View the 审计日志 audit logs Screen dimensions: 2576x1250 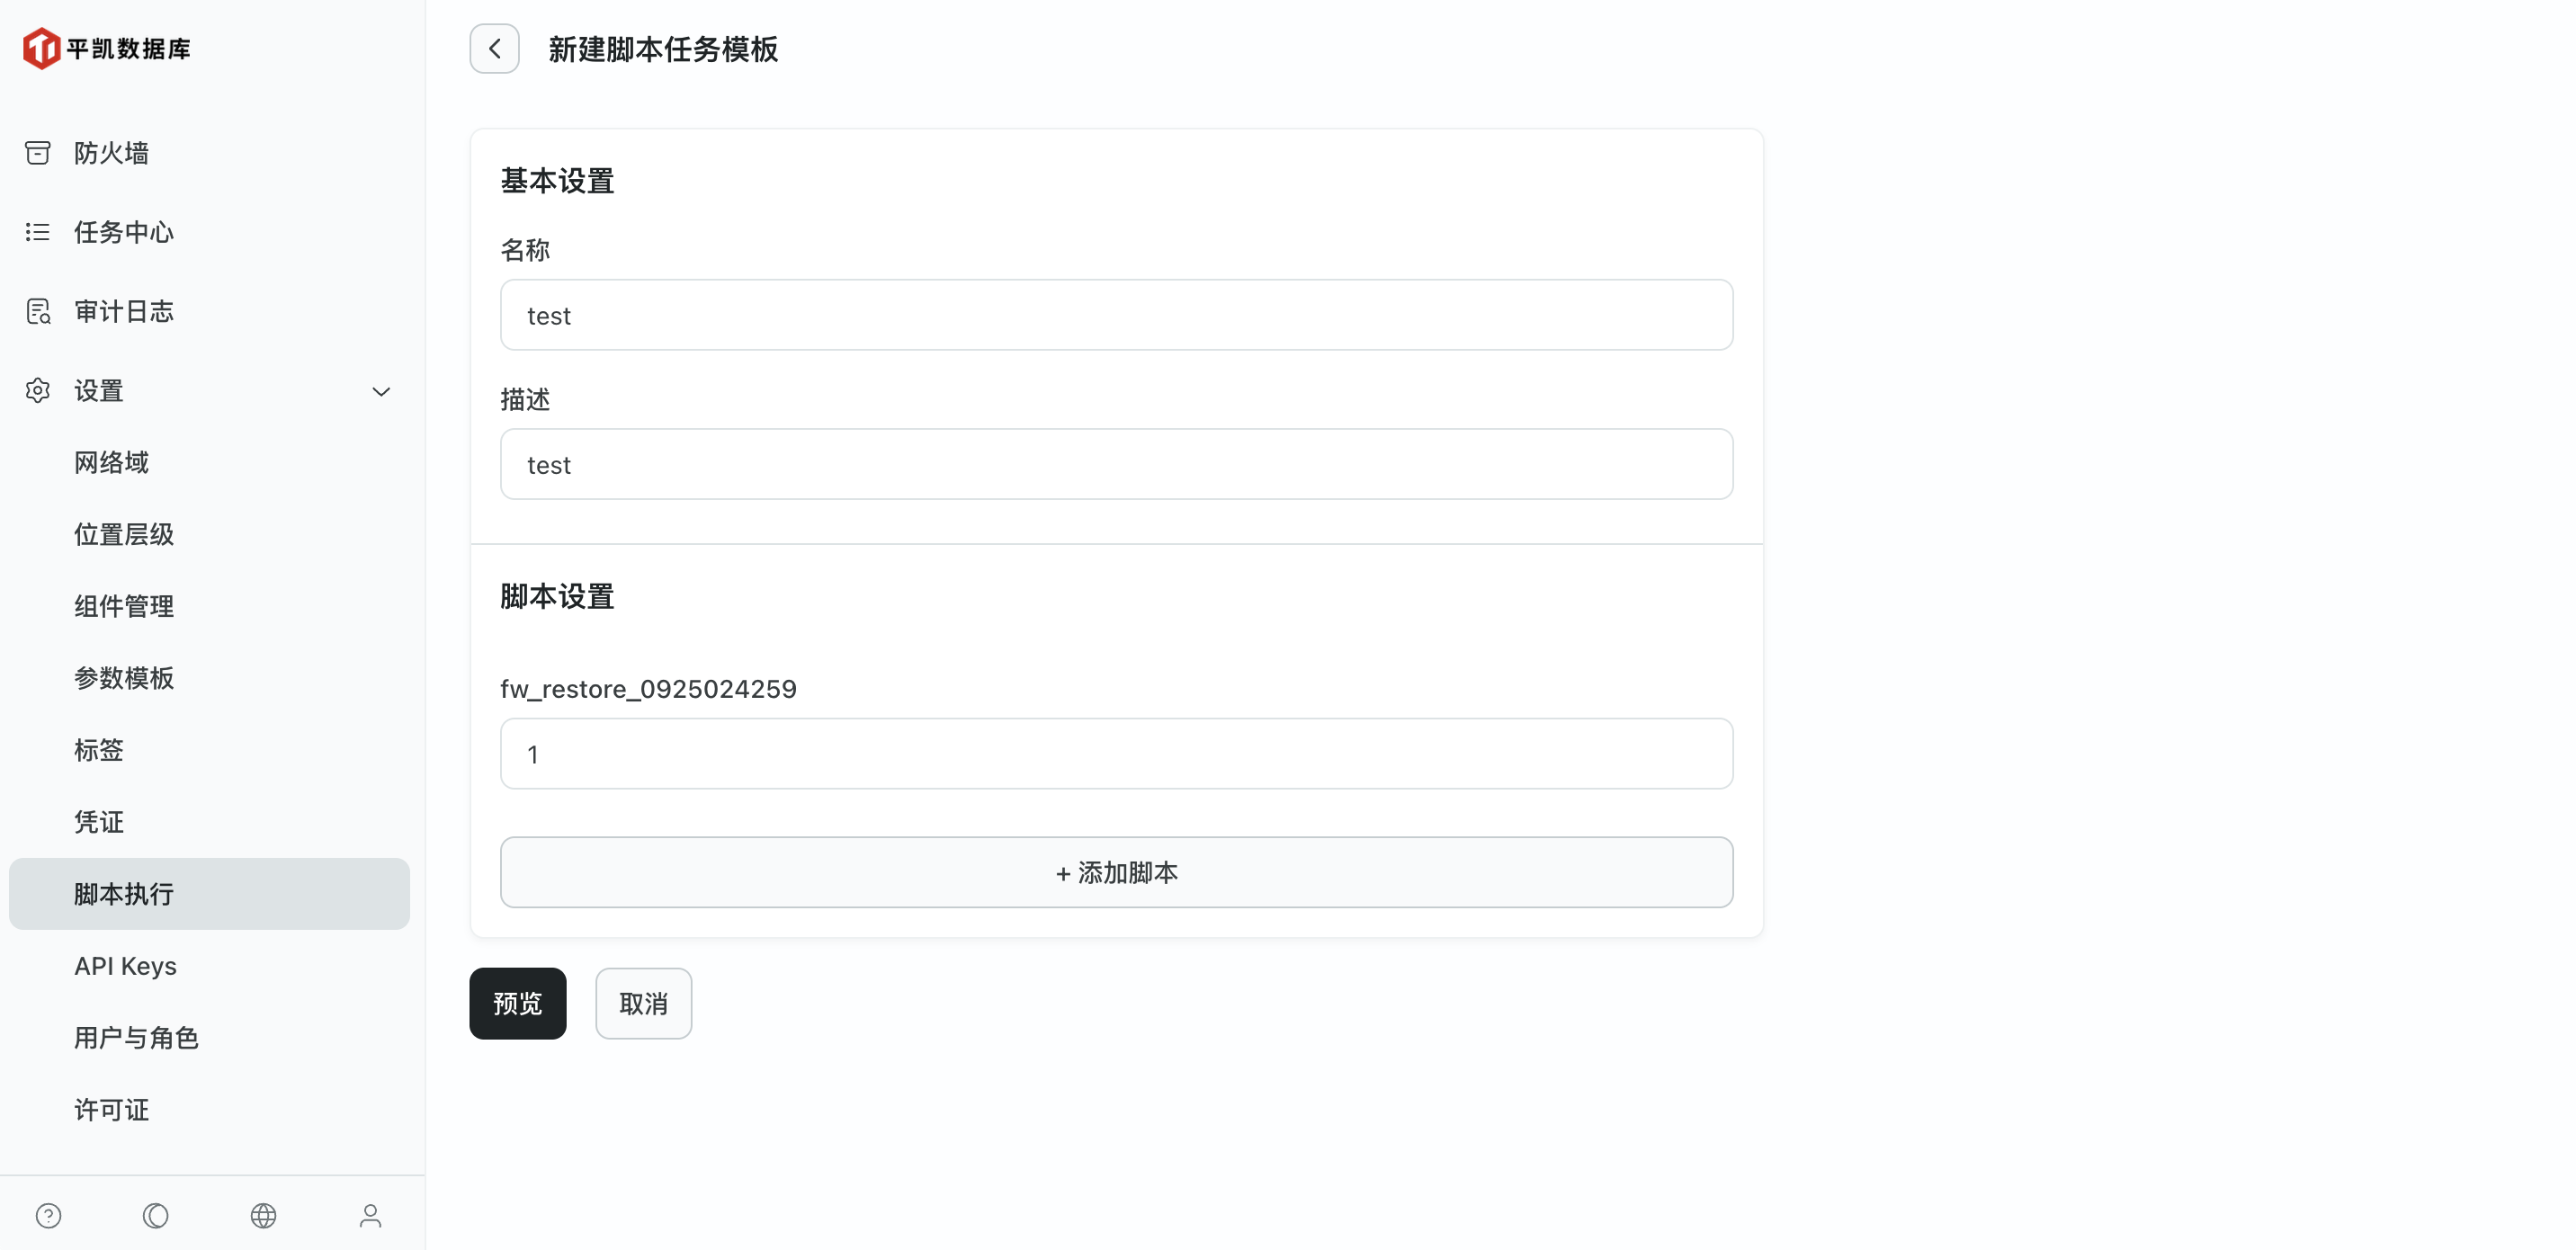click(x=123, y=311)
